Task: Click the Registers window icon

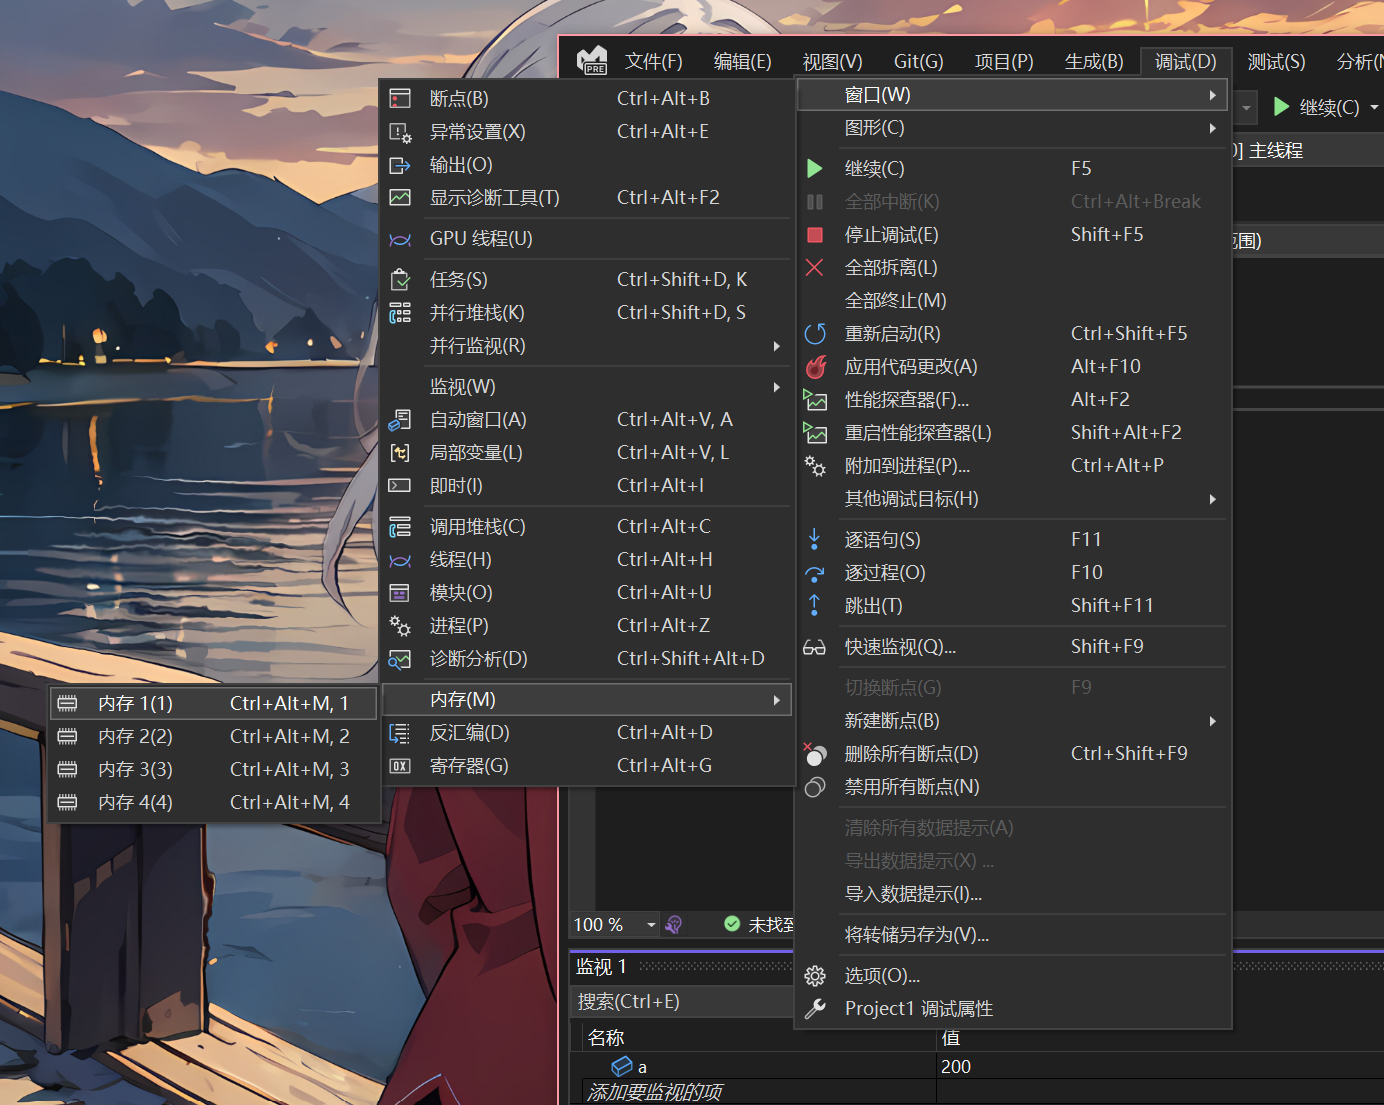Action: pyautogui.click(x=400, y=766)
